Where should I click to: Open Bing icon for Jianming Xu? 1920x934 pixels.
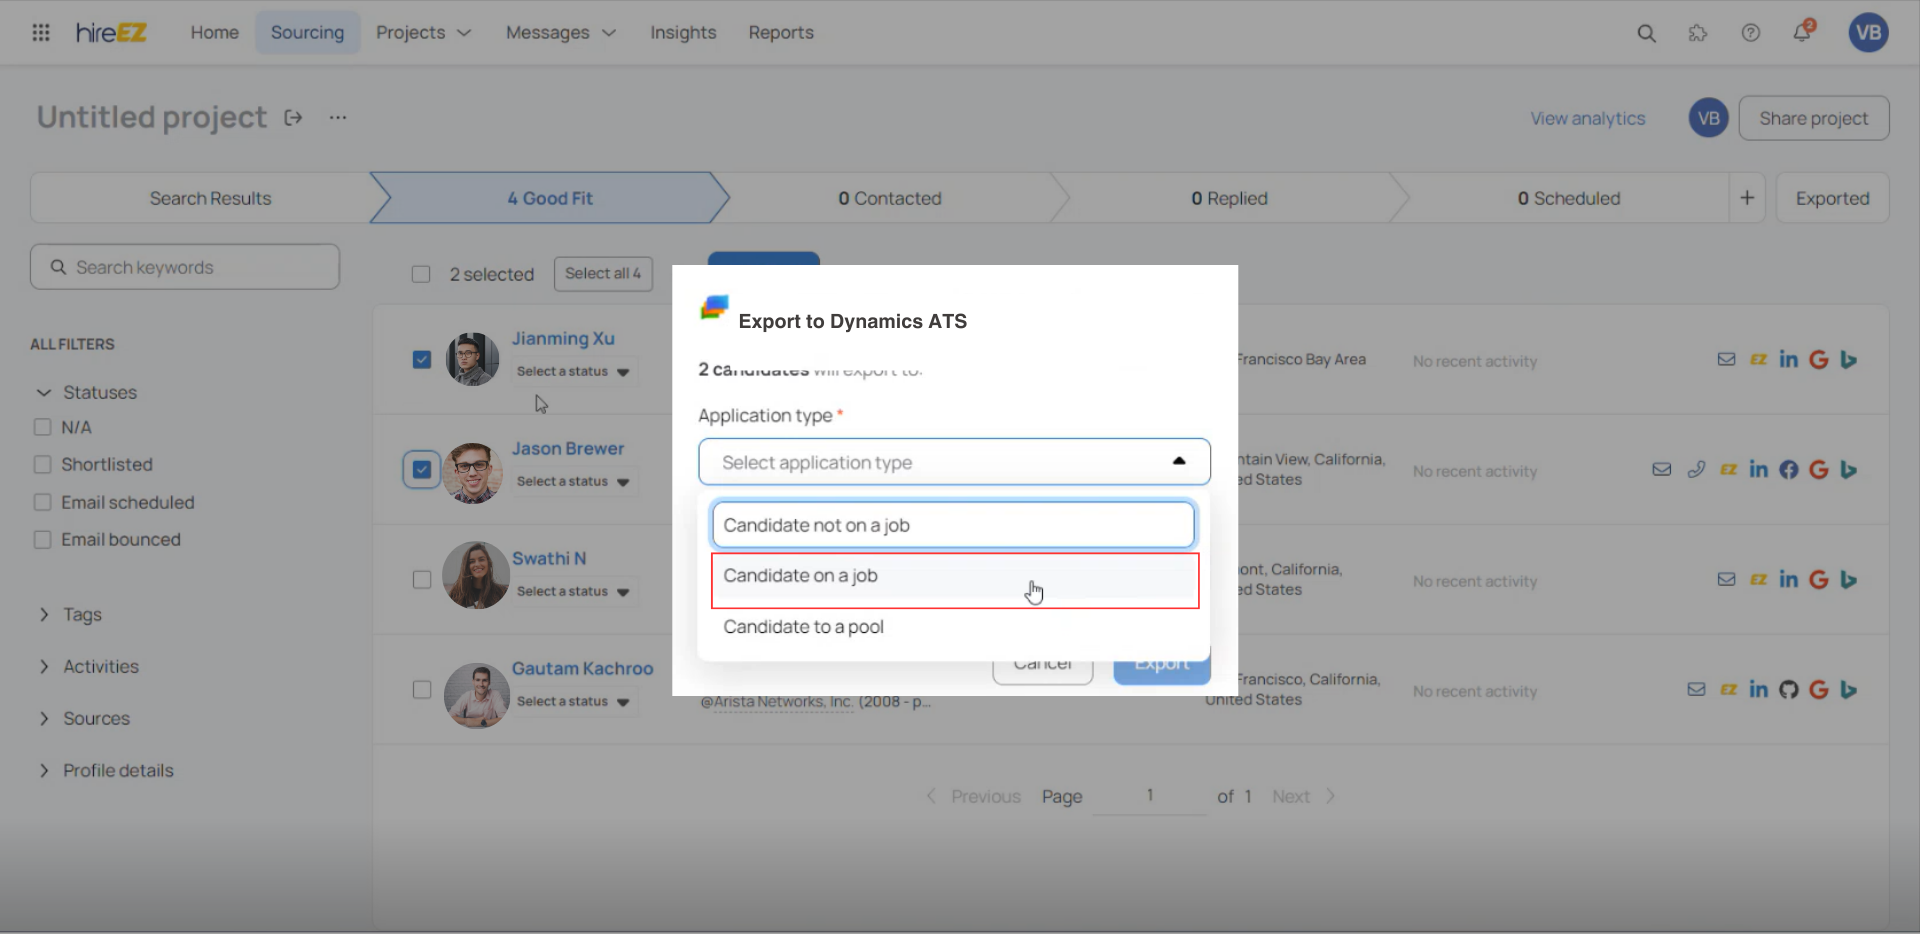pyautogui.click(x=1849, y=359)
